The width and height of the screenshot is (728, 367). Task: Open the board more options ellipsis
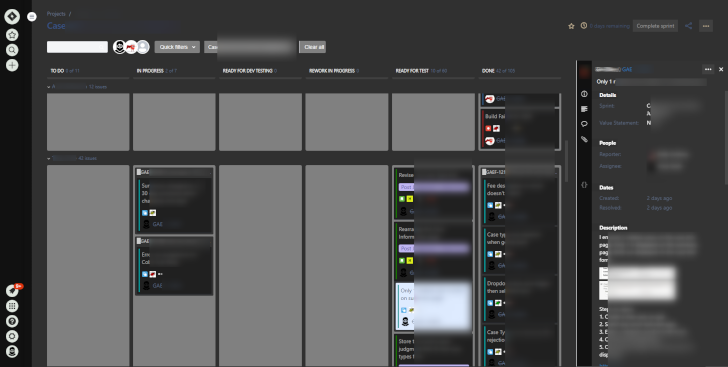pyautogui.click(x=706, y=26)
